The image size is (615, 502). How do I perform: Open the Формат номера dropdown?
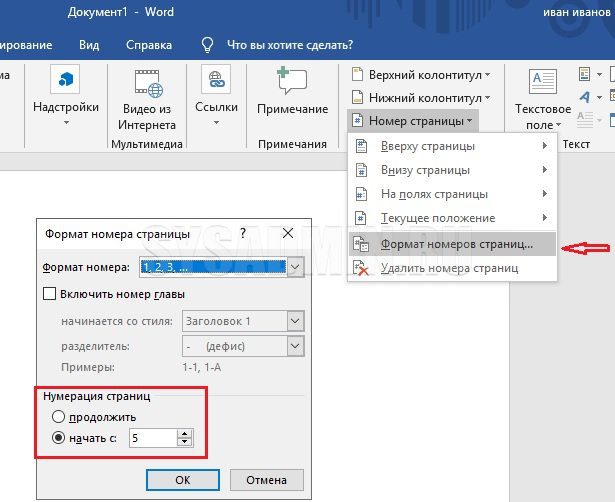coord(295,267)
